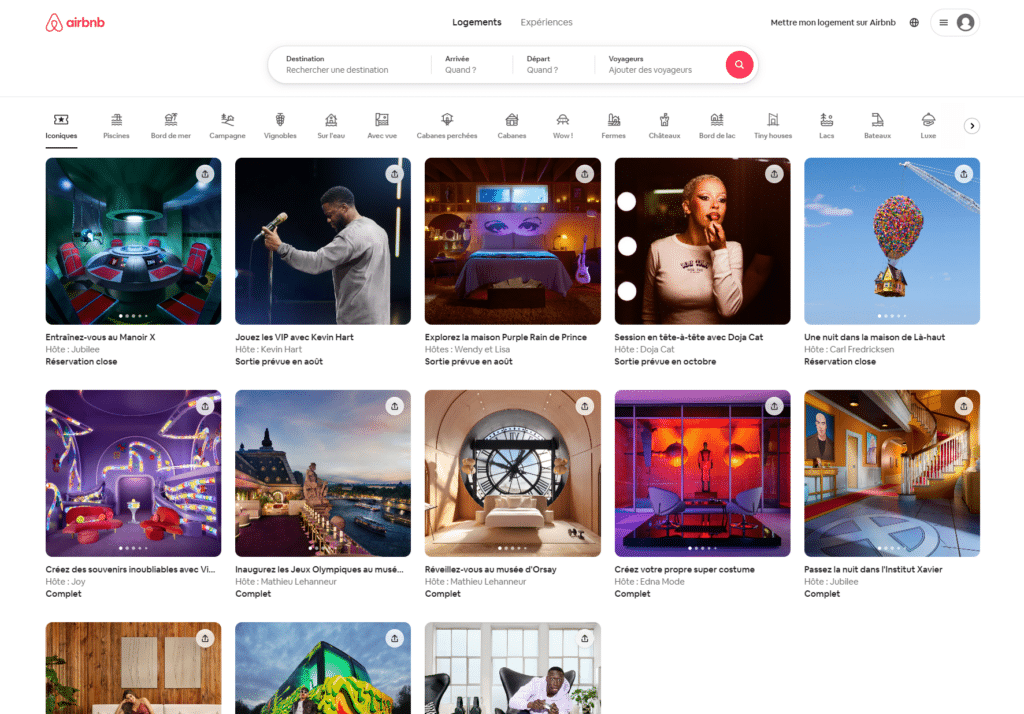This screenshot has height=714, width=1024.
Task: Open the globe language selector
Action: coord(914,22)
